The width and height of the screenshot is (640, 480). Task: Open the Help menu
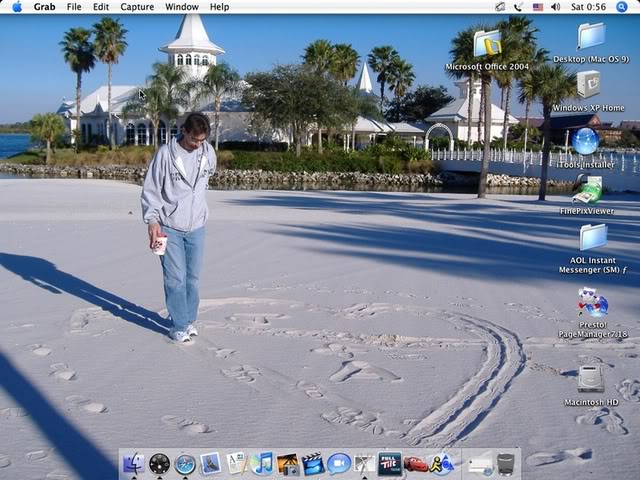pos(219,7)
